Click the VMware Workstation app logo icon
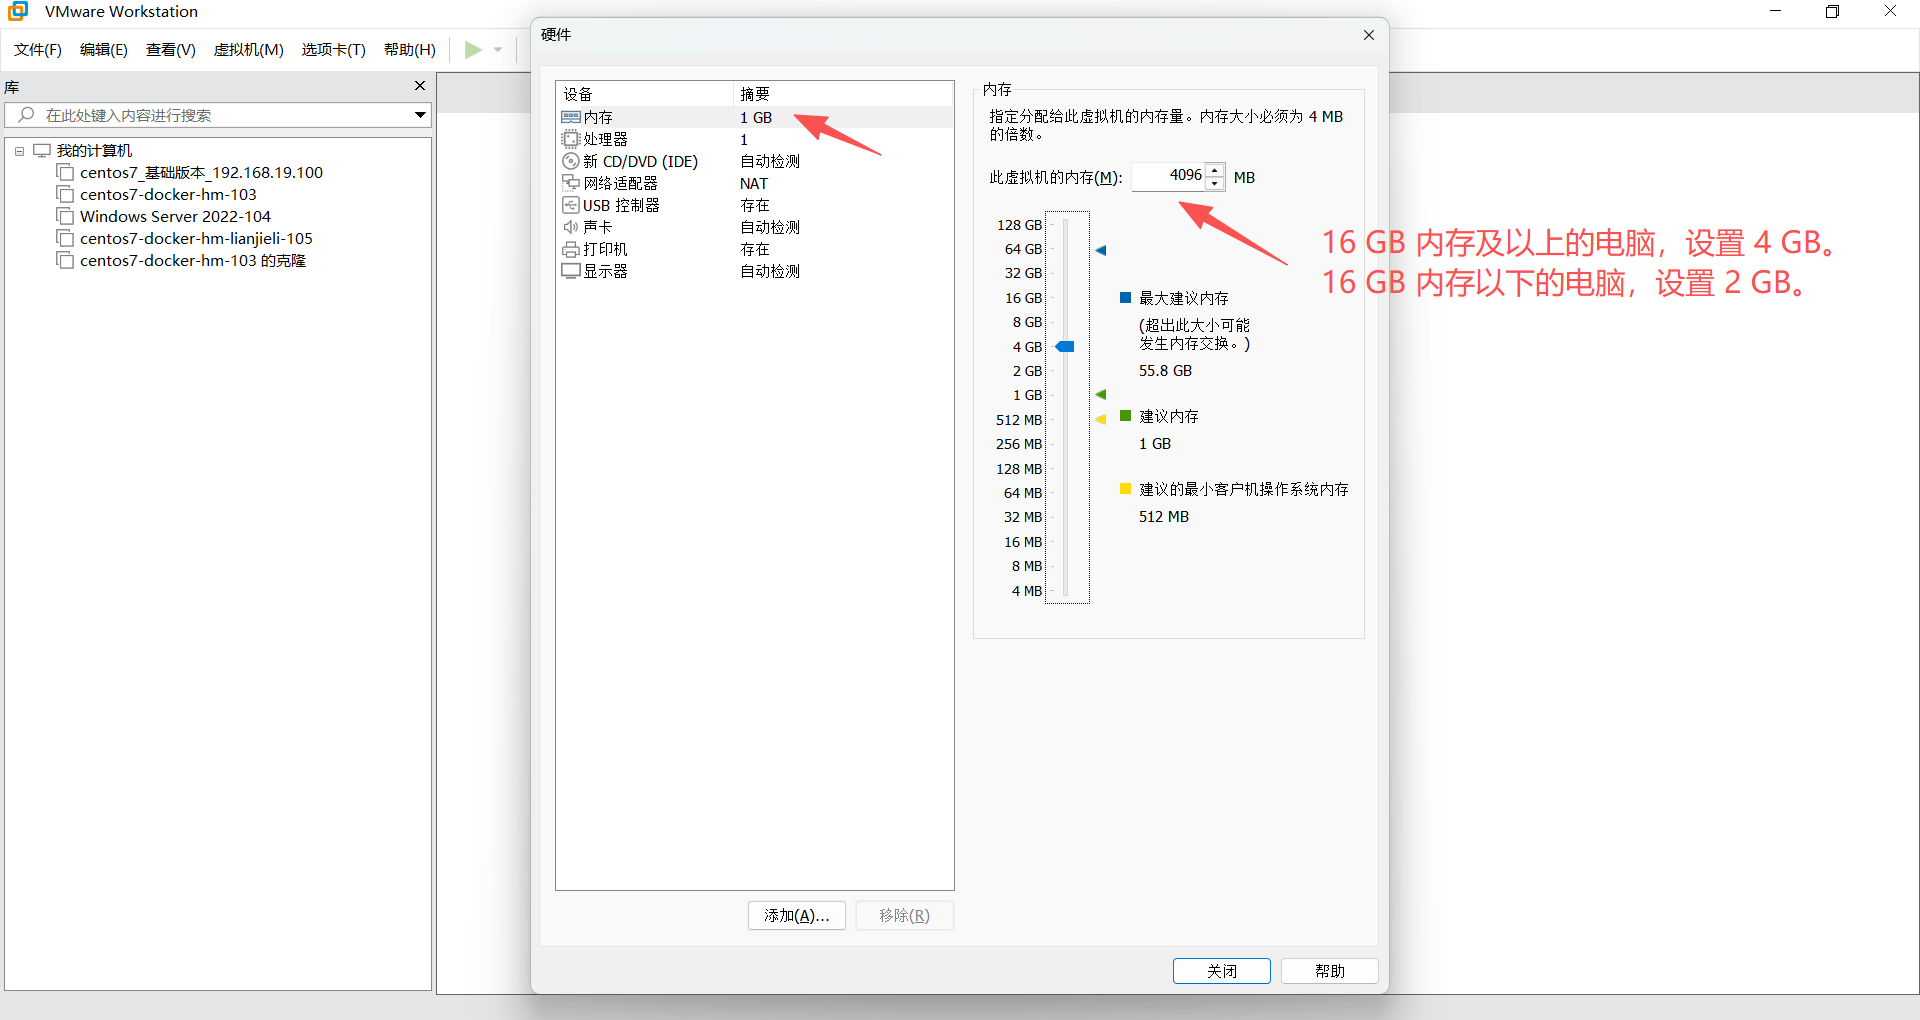Screen dimensions: 1920x1020 pos(18,12)
